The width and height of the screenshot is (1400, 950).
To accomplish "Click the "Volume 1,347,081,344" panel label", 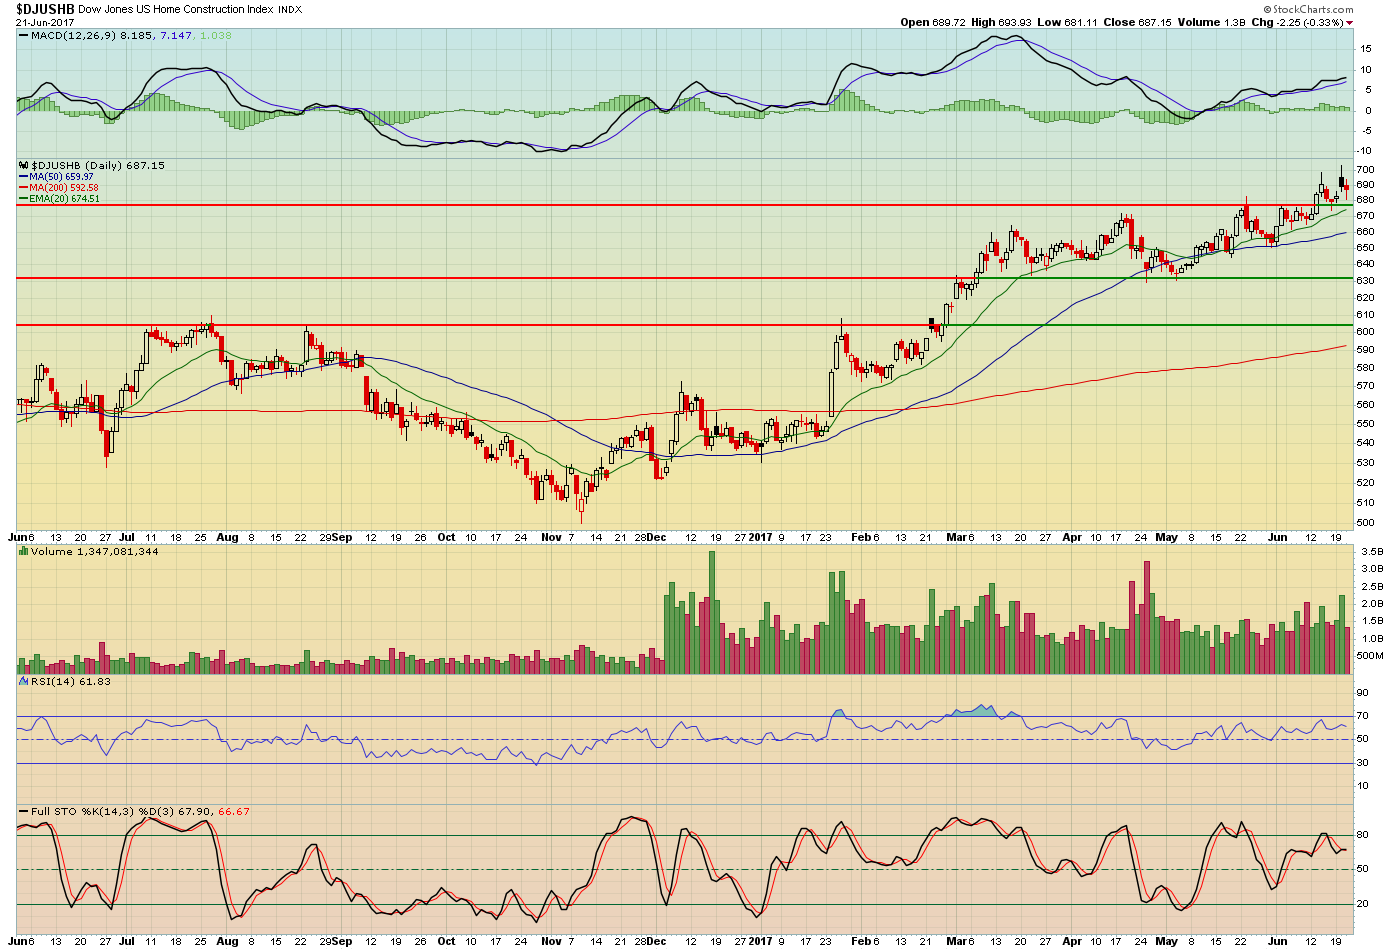I will [94, 552].
